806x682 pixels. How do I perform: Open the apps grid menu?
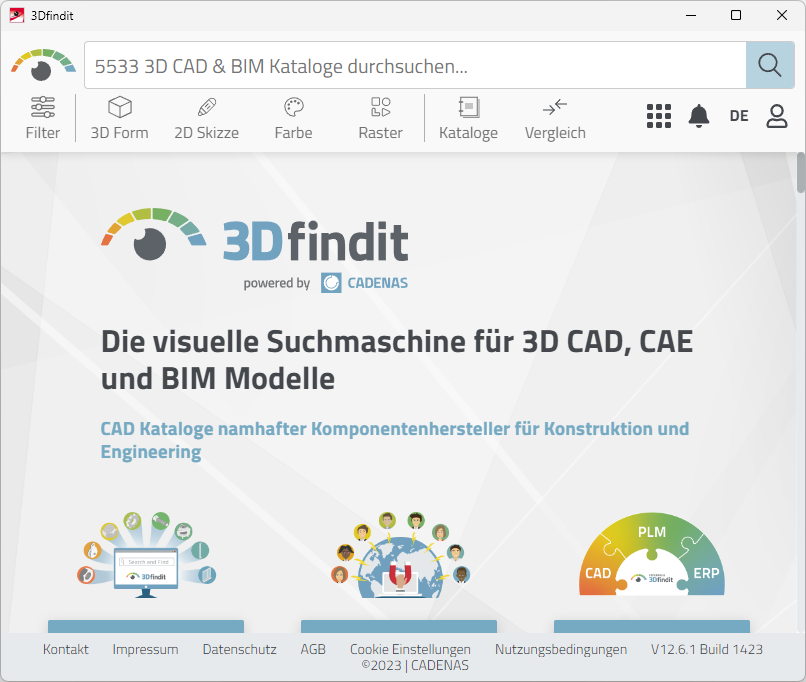click(659, 116)
